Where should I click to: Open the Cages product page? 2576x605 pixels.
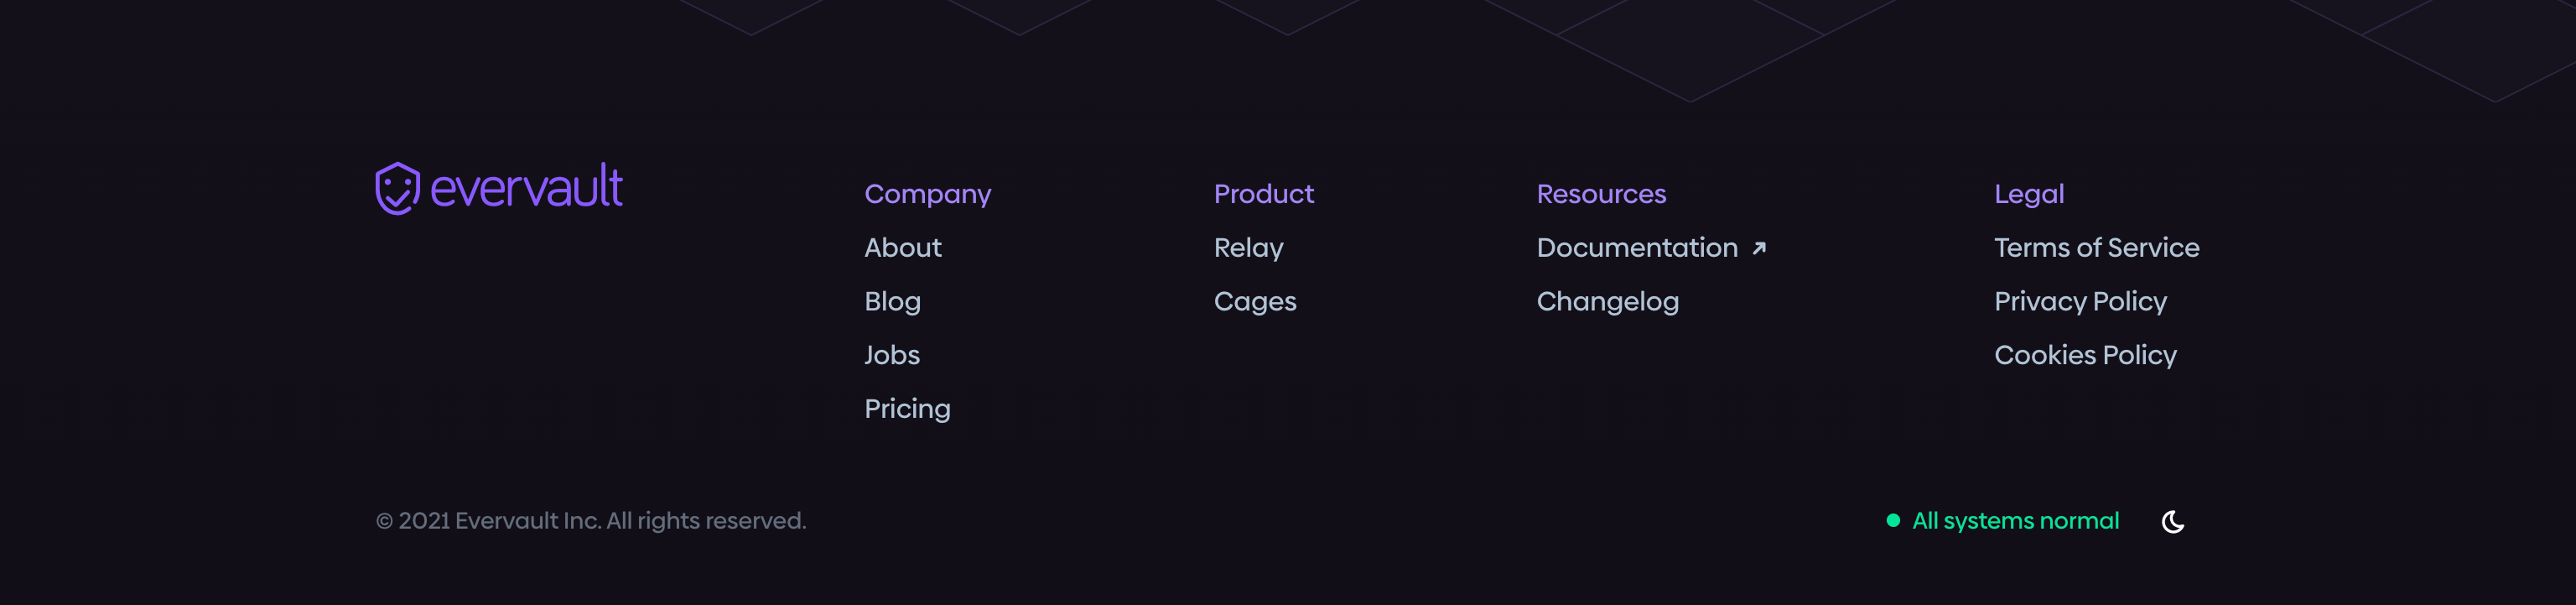coord(1255,301)
